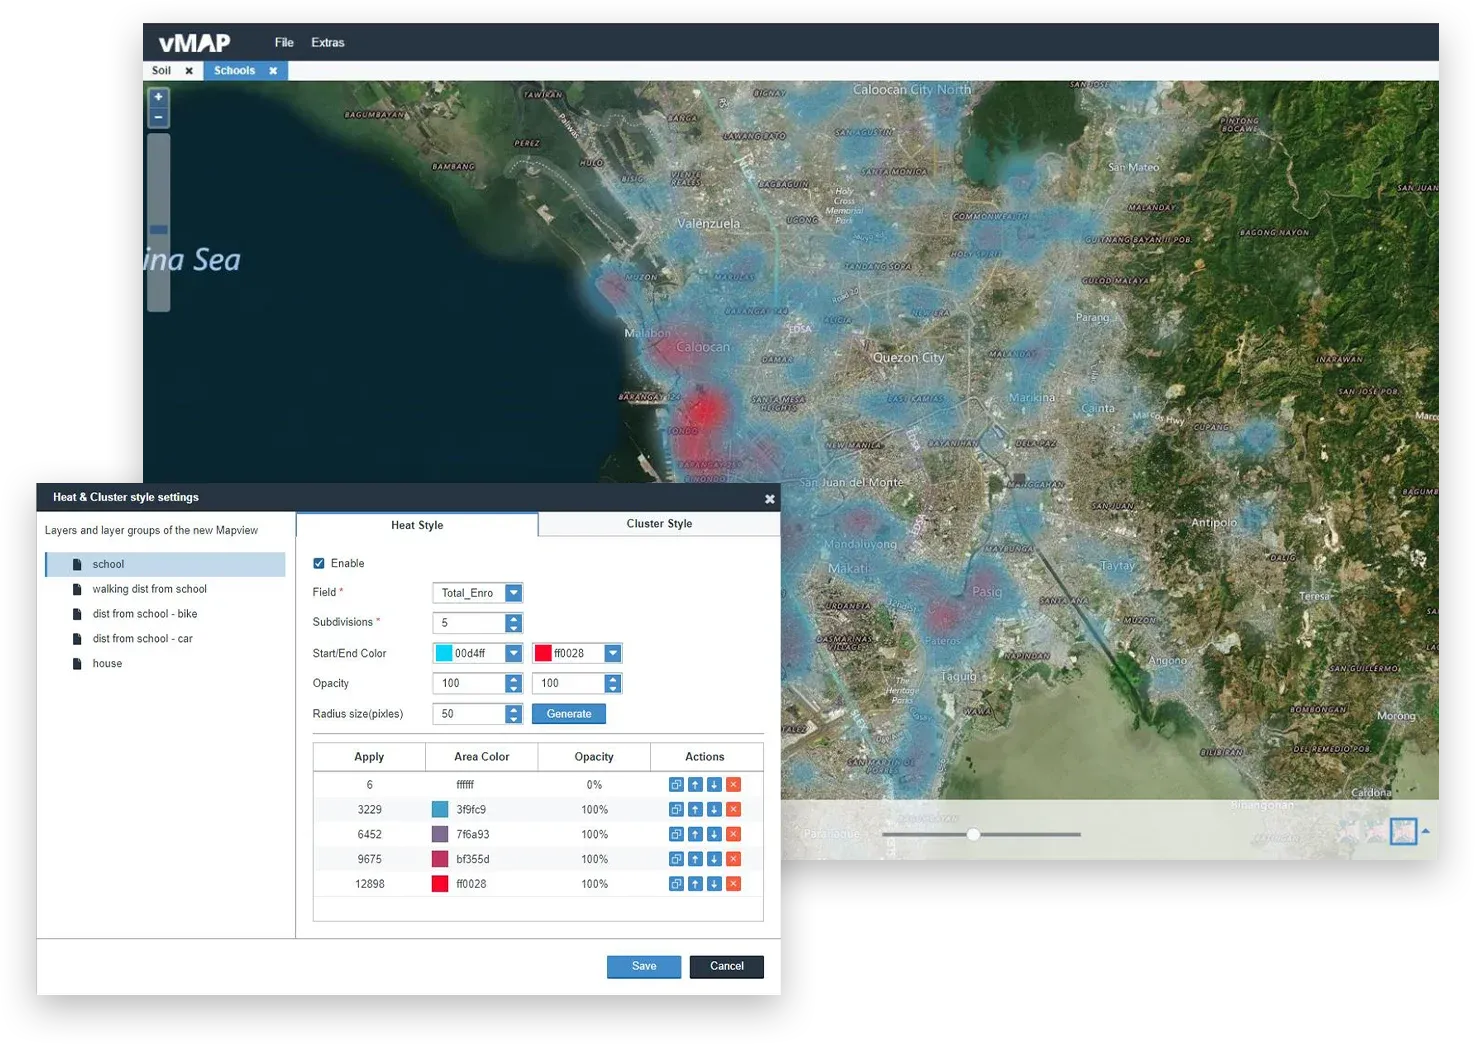Open the overview map icon on the map
The image size is (1475, 1044).
[x=1404, y=831]
